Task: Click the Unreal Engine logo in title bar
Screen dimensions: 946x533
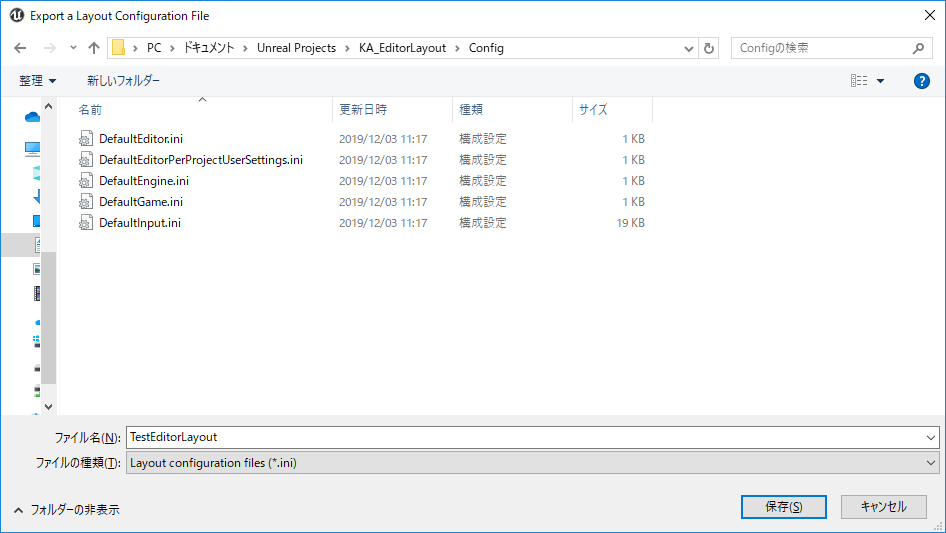Action: [16, 16]
